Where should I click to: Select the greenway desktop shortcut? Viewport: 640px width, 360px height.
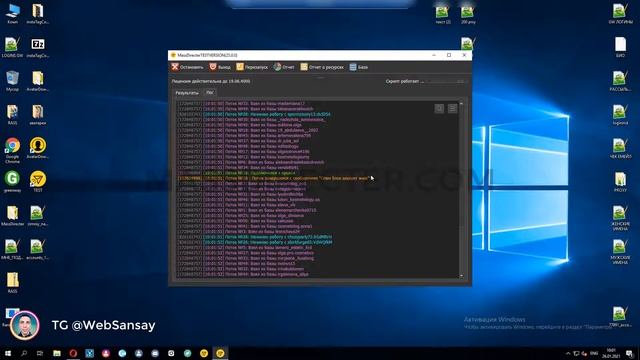(x=12, y=182)
